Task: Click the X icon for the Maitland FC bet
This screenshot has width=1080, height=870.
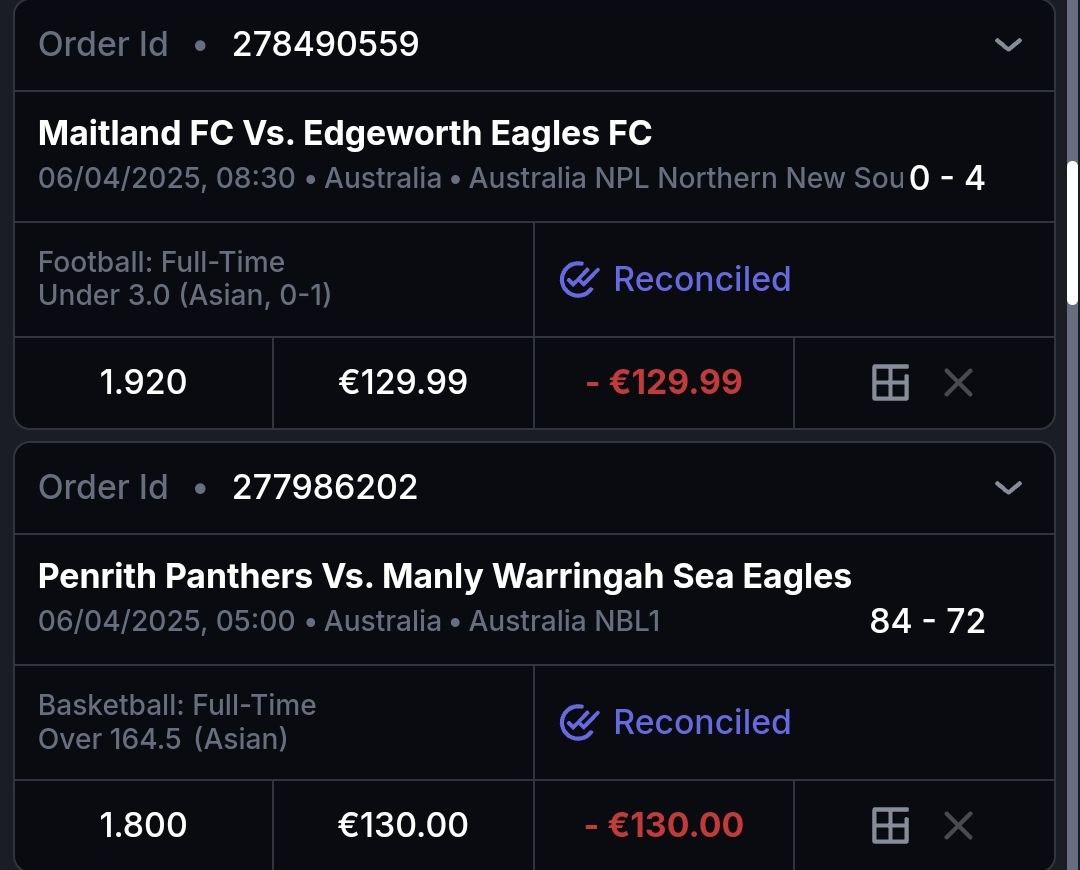Action: click(x=958, y=382)
